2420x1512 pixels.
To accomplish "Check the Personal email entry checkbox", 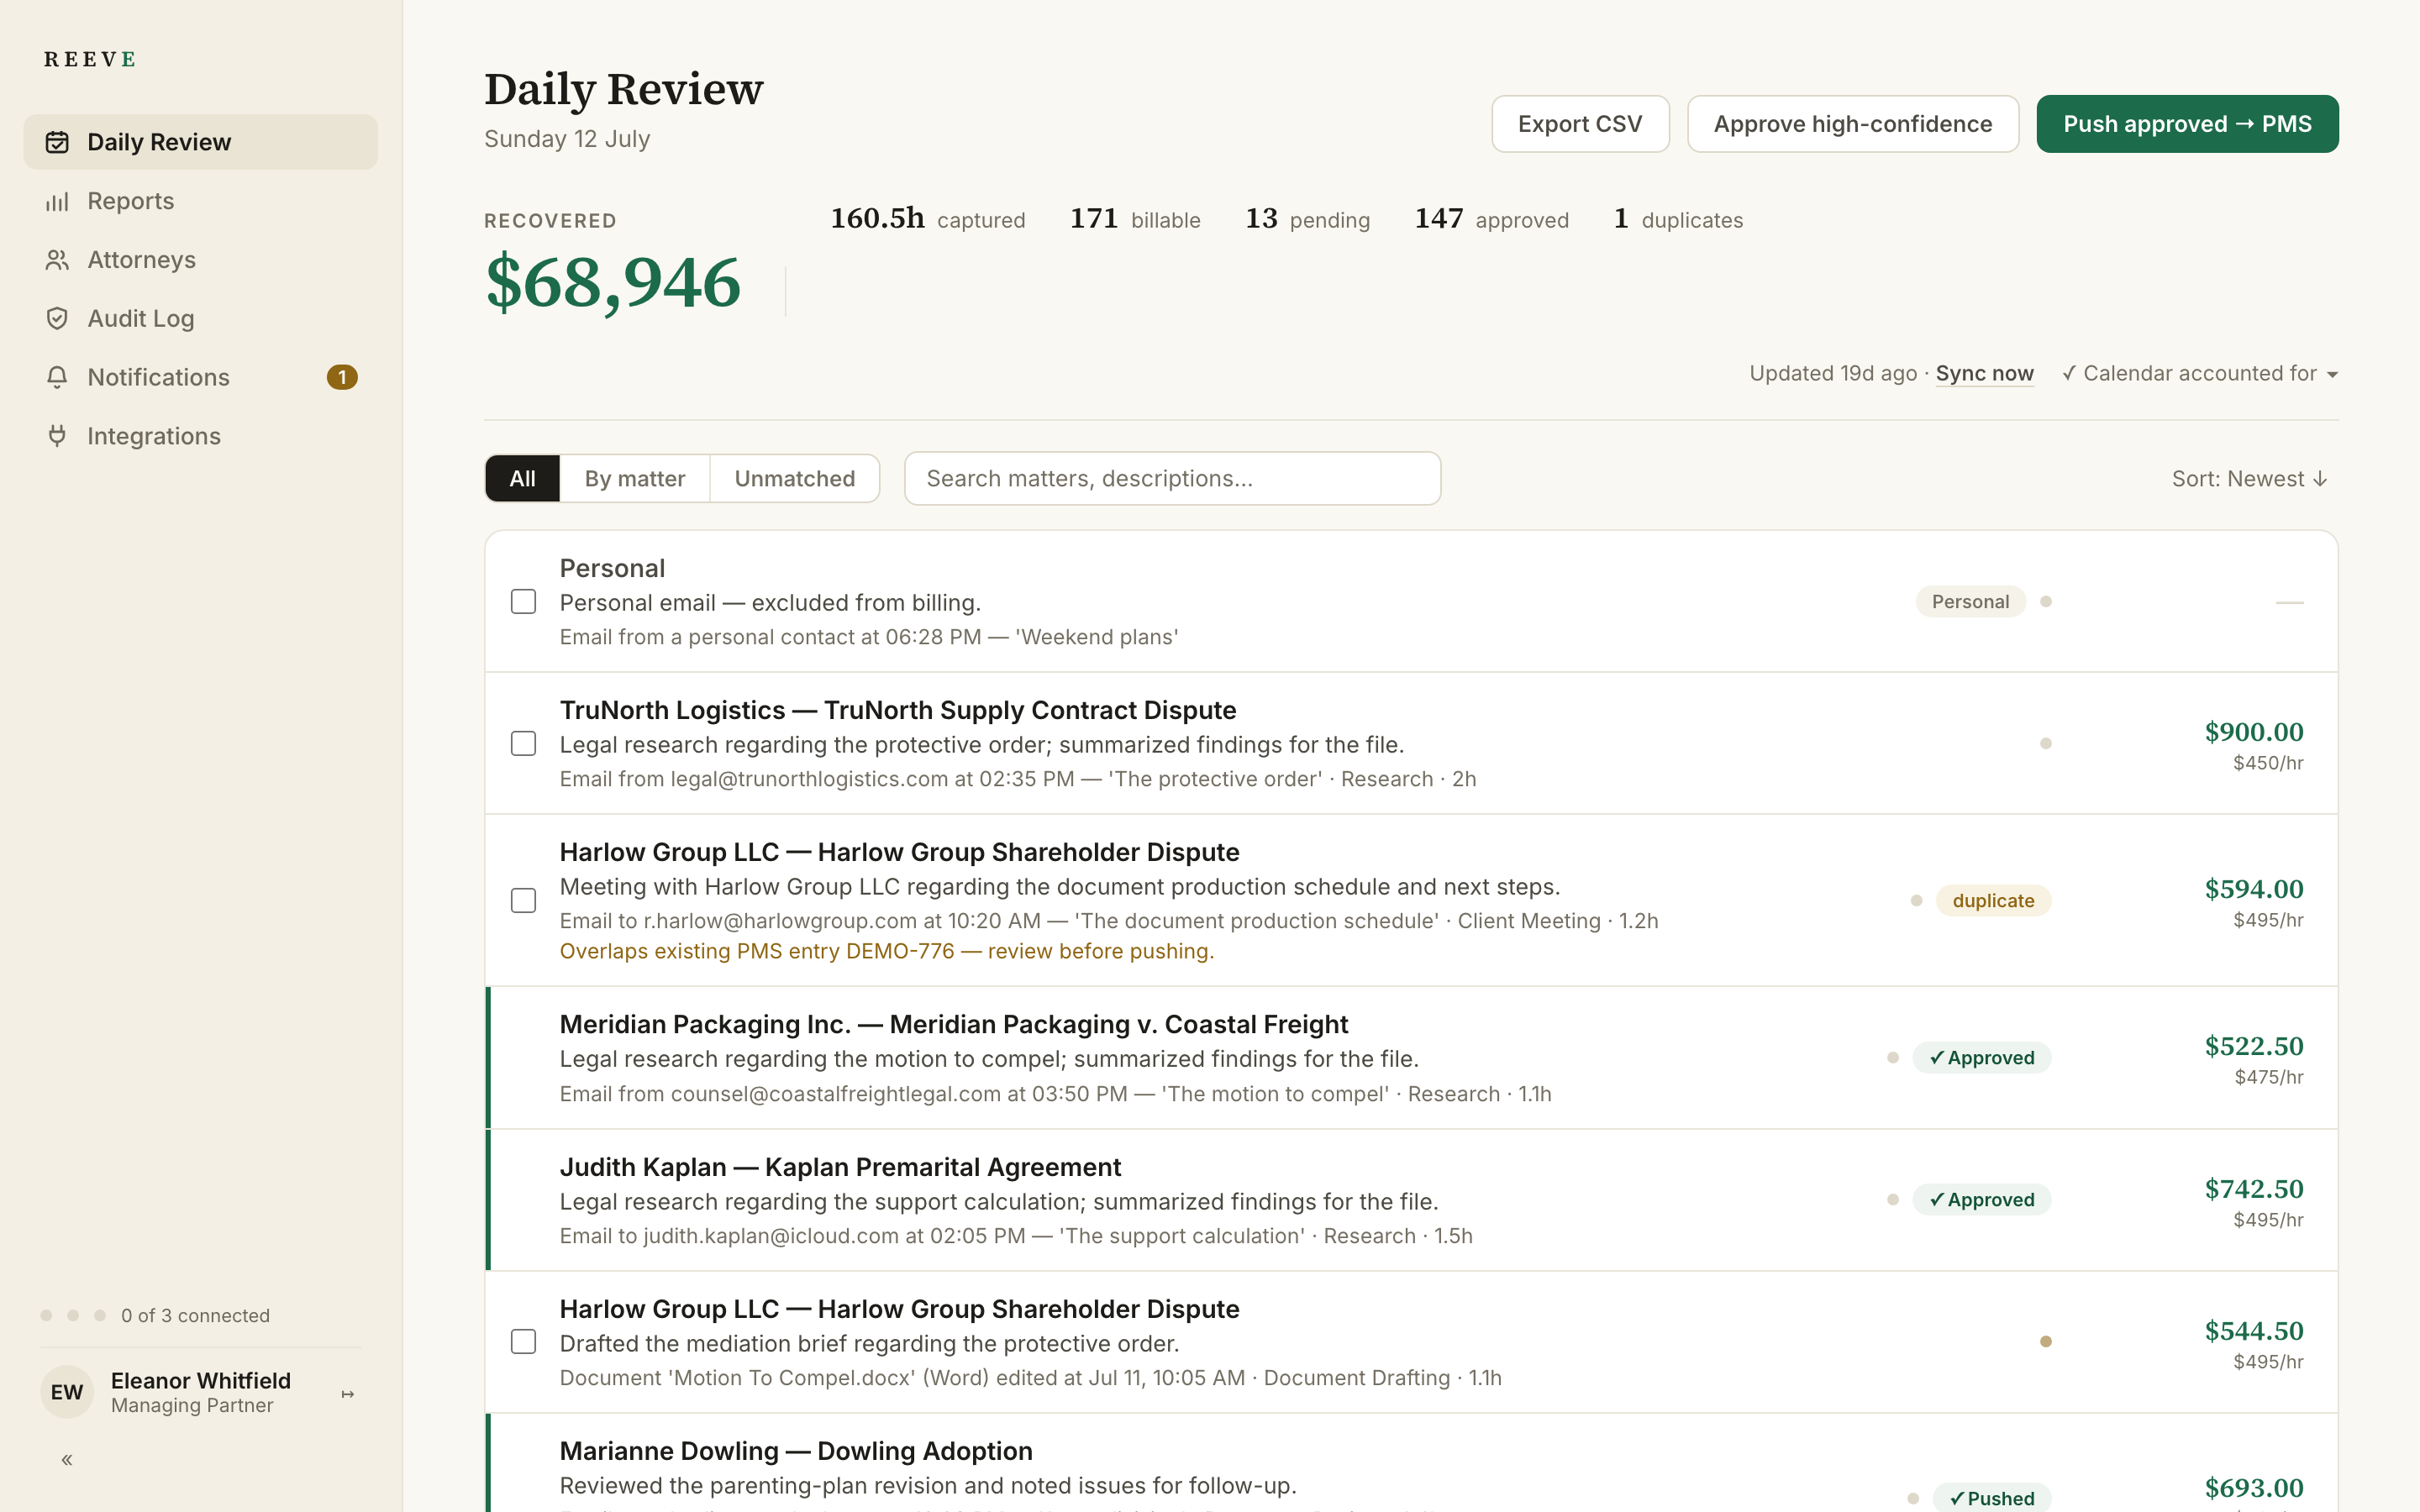I will 523,601.
